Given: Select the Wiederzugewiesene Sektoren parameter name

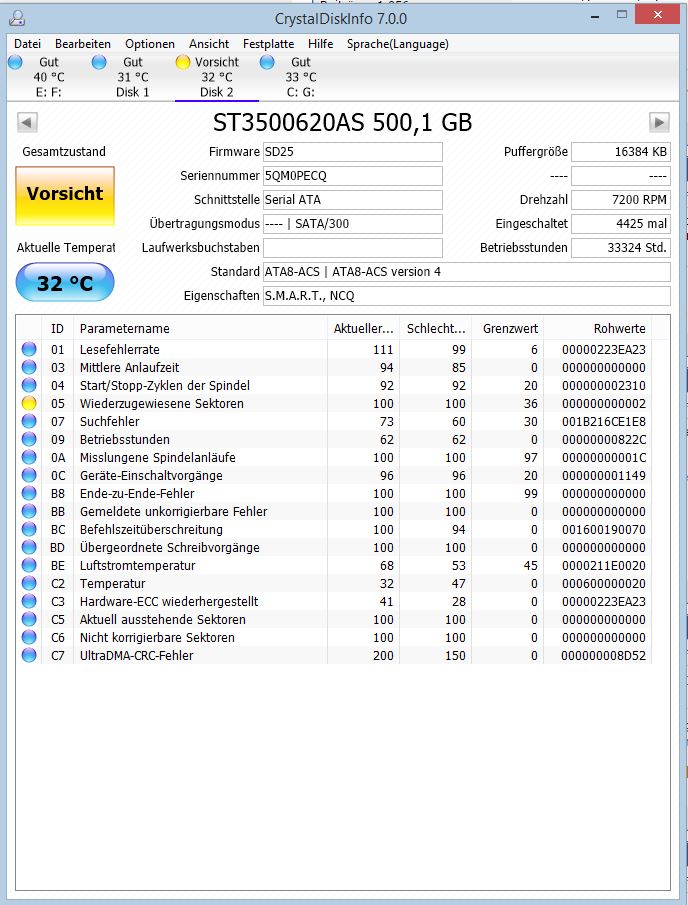Looking at the screenshot, I should pyautogui.click(x=162, y=403).
